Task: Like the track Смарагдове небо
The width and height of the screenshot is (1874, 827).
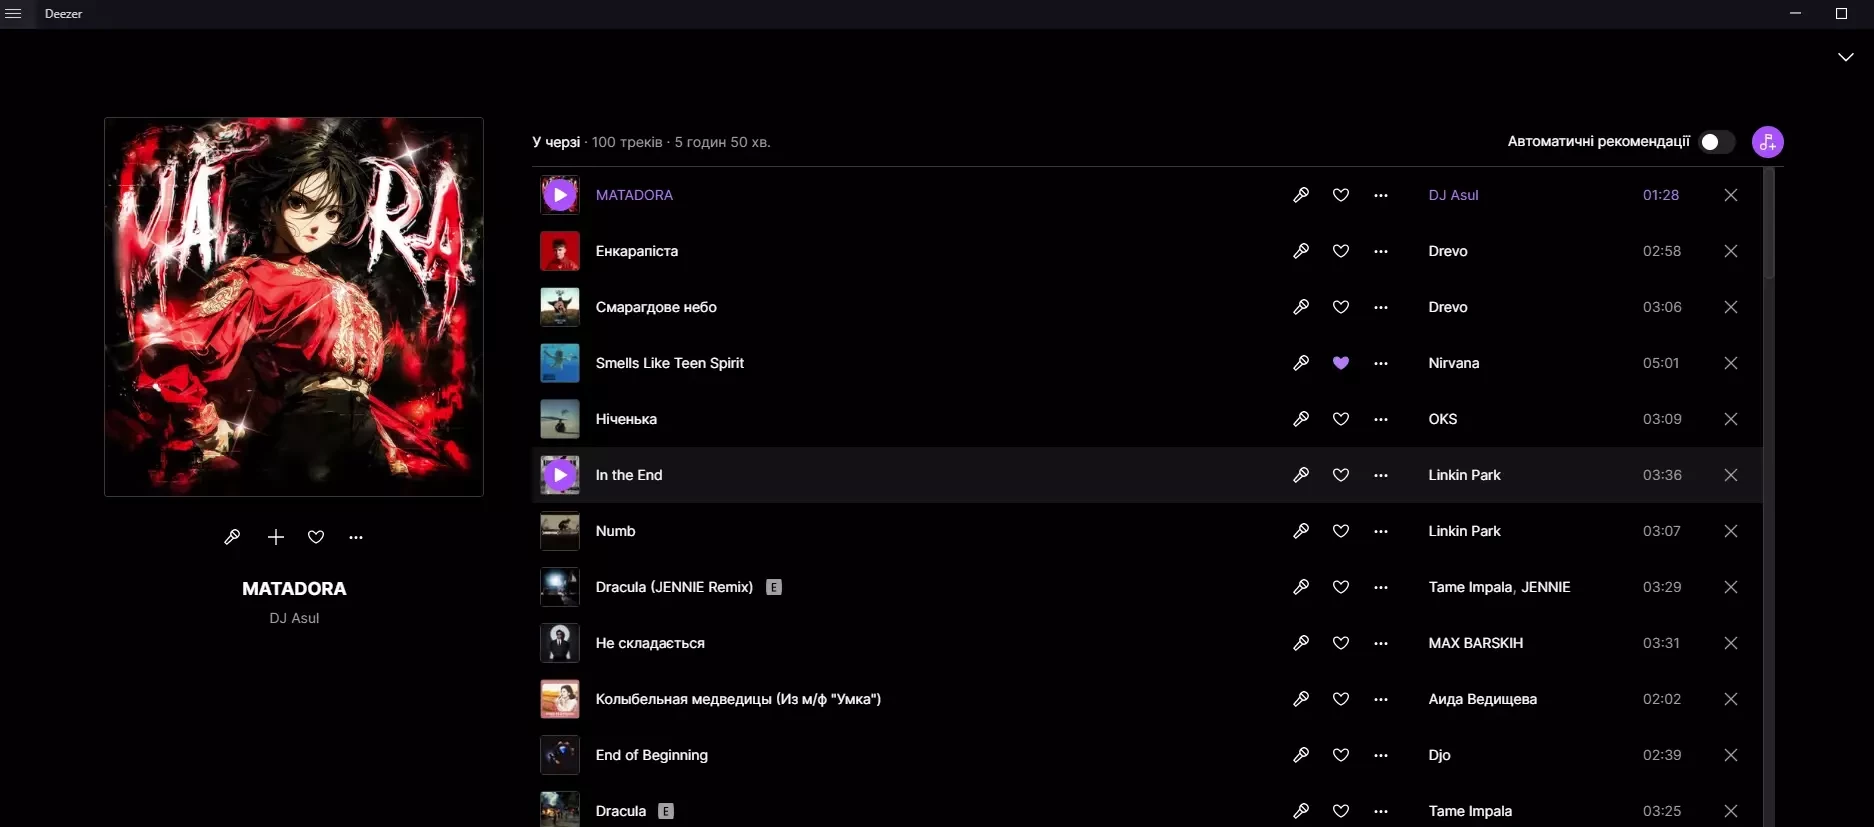Action: pyautogui.click(x=1341, y=307)
